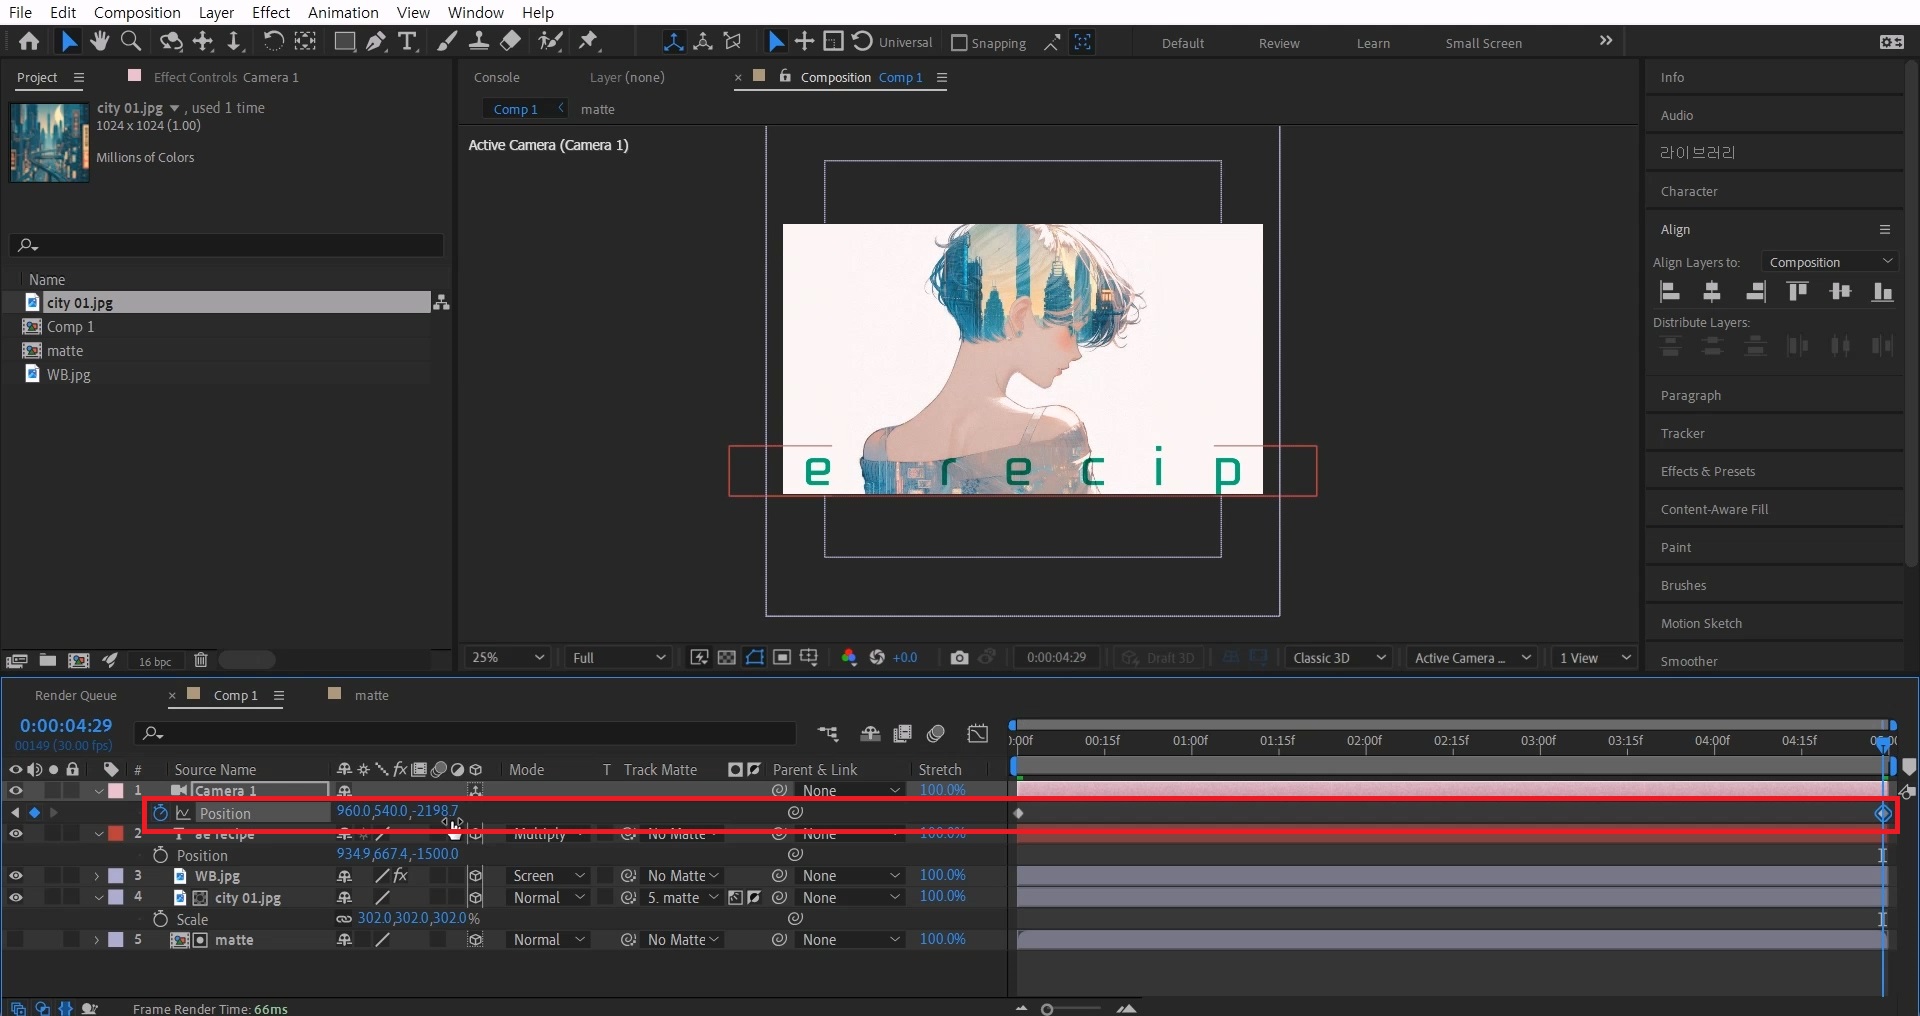Image resolution: width=1920 pixels, height=1016 pixels.
Task: Select the Rotation tool
Action: click(273, 41)
